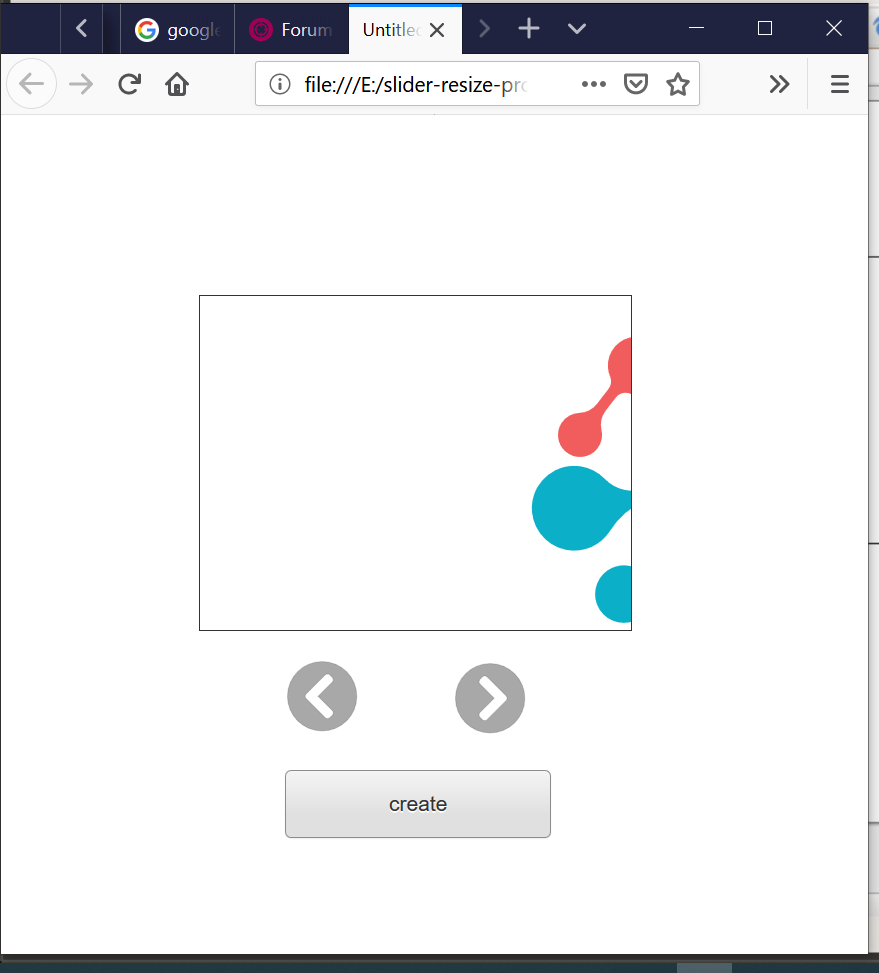
Task: Open a new tab with plus
Action: pos(529,29)
